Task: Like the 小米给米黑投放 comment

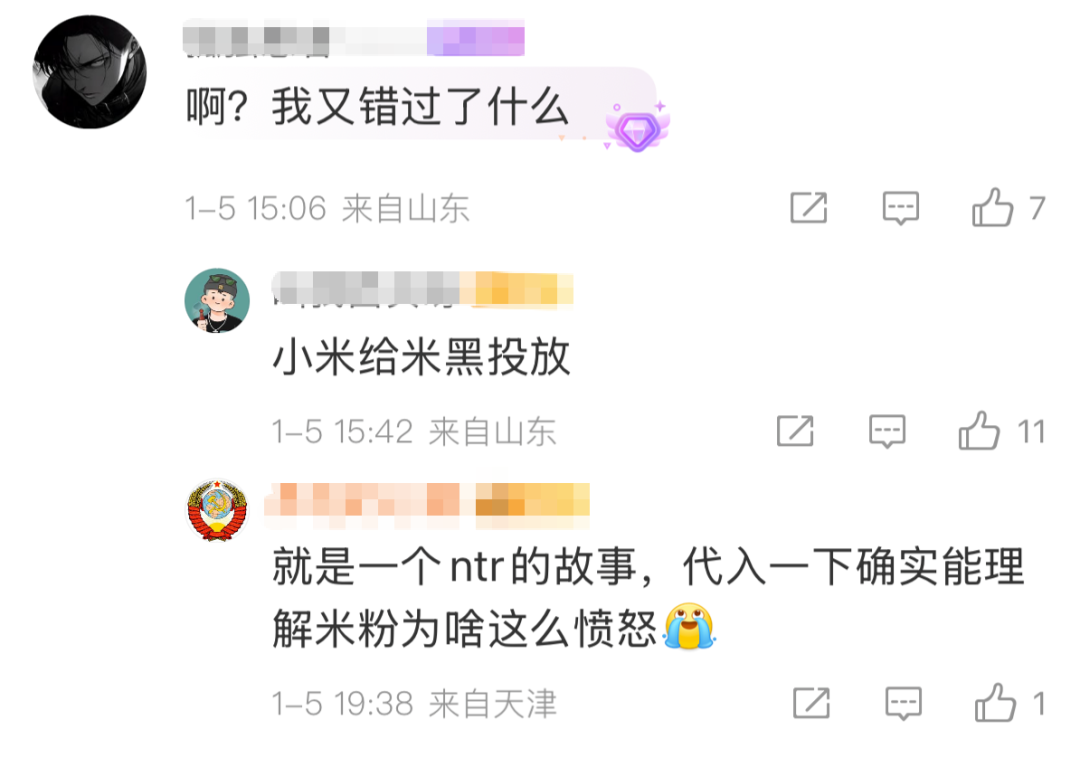Action: coord(979,431)
